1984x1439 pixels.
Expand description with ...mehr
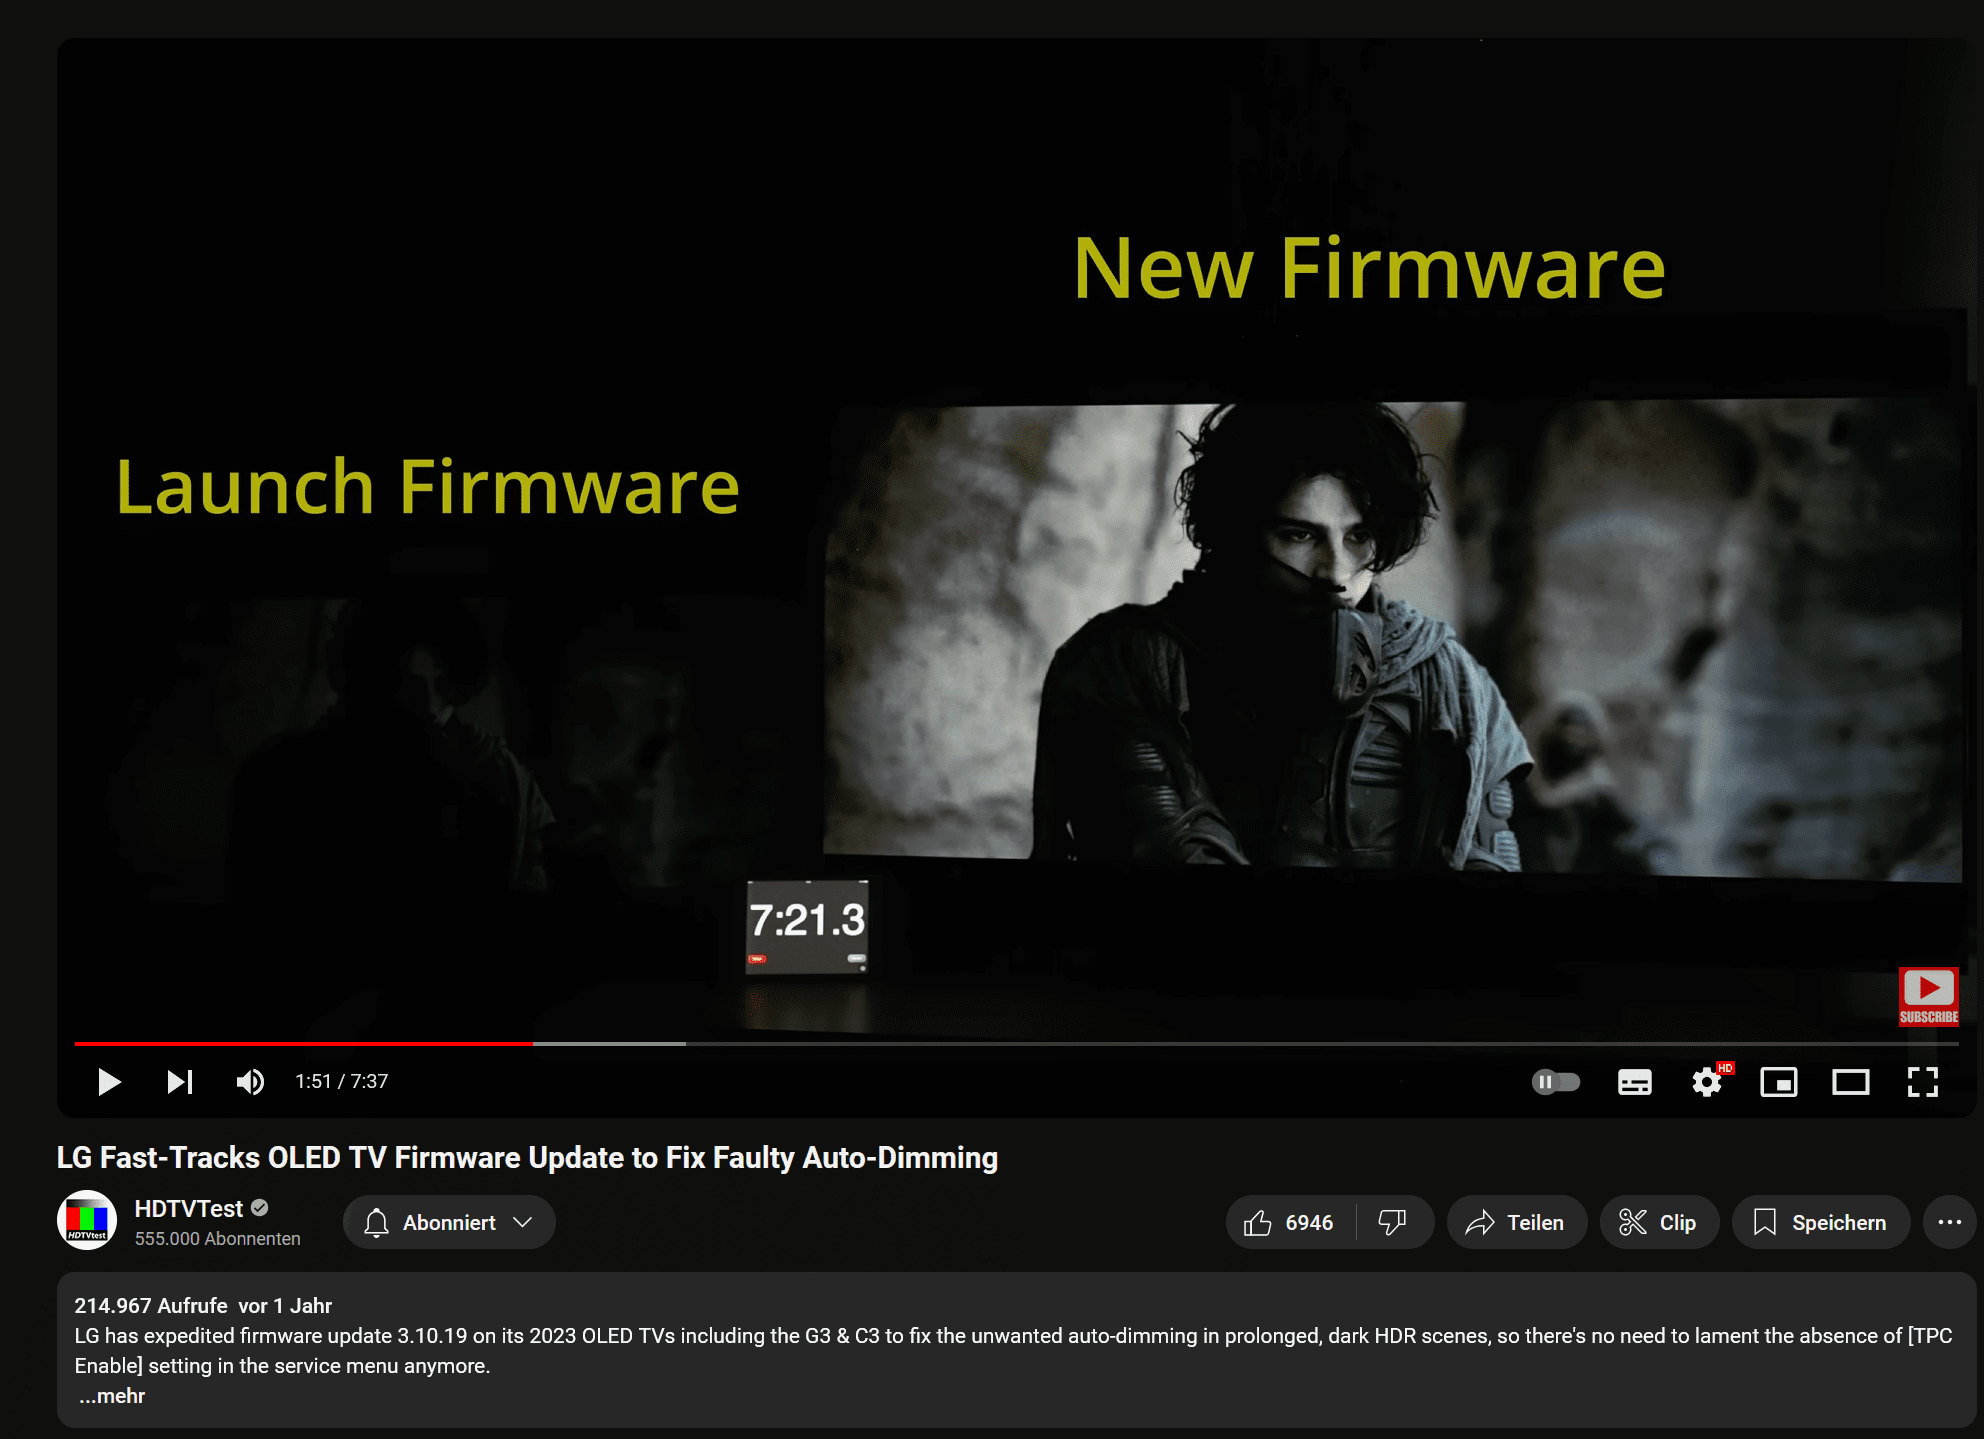[x=112, y=1396]
